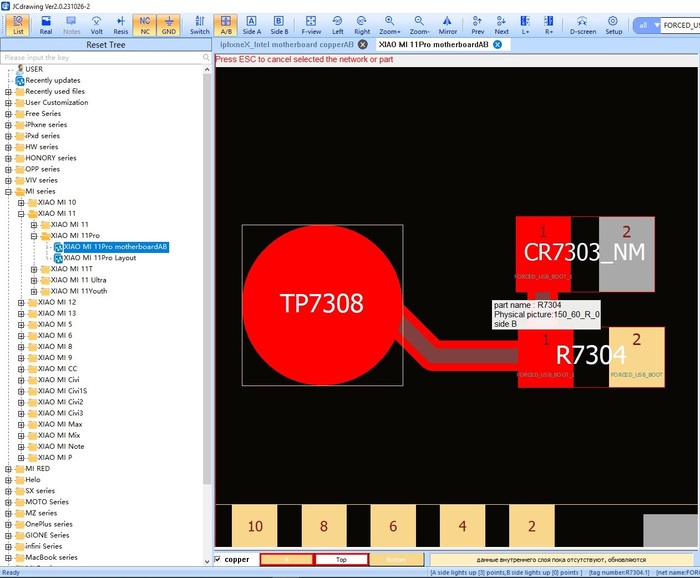Open XIAO MI 11Pro Layout file
The height and width of the screenshot is (578, 700).
pyautogui.click(x=100, y=258)
